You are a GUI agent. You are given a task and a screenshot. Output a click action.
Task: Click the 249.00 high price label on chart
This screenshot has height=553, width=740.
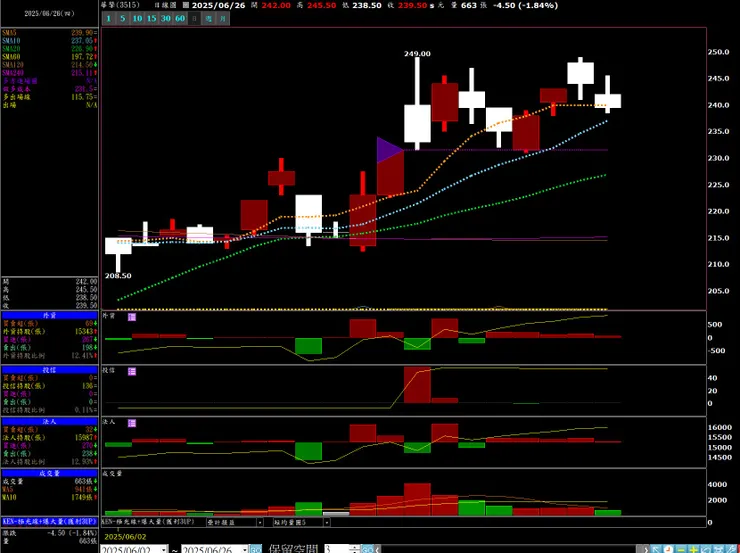(x=417, y=54)
